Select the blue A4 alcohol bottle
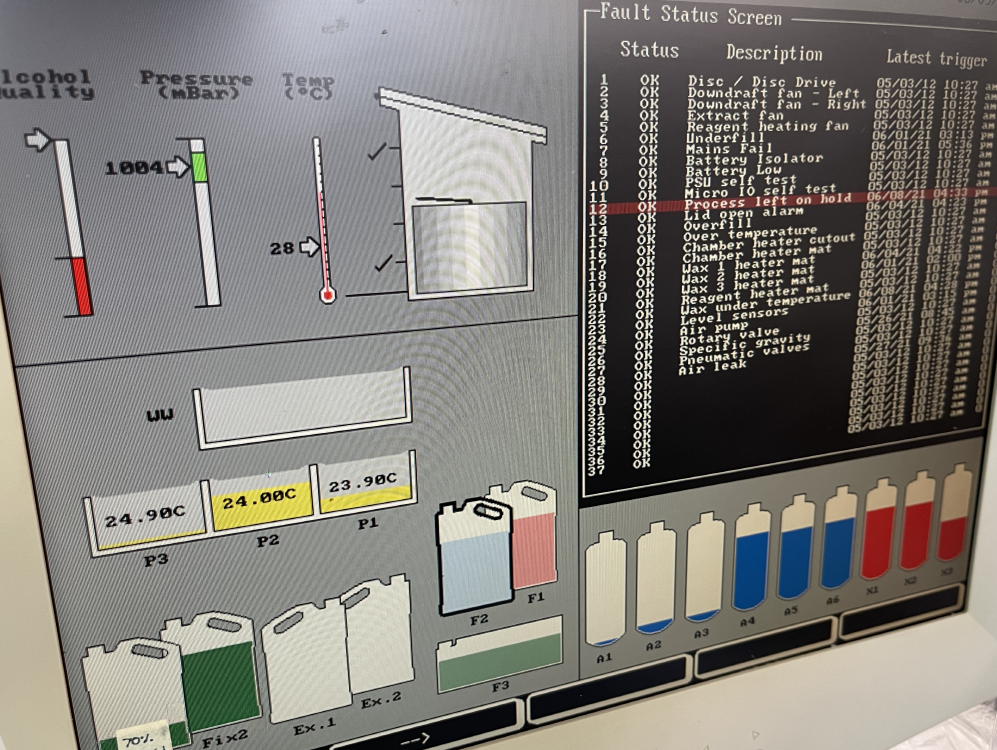 [x=751, y=560]
